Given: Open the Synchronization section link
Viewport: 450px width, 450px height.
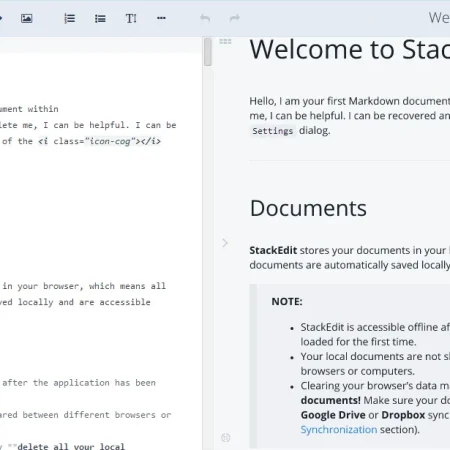Looking at the screenshot, I should [339, 429].
